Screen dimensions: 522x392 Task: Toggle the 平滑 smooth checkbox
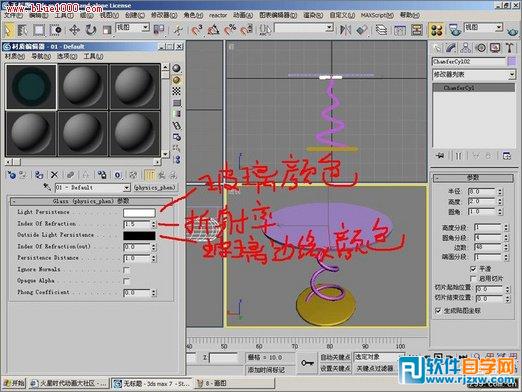click(x=473, y=268)
